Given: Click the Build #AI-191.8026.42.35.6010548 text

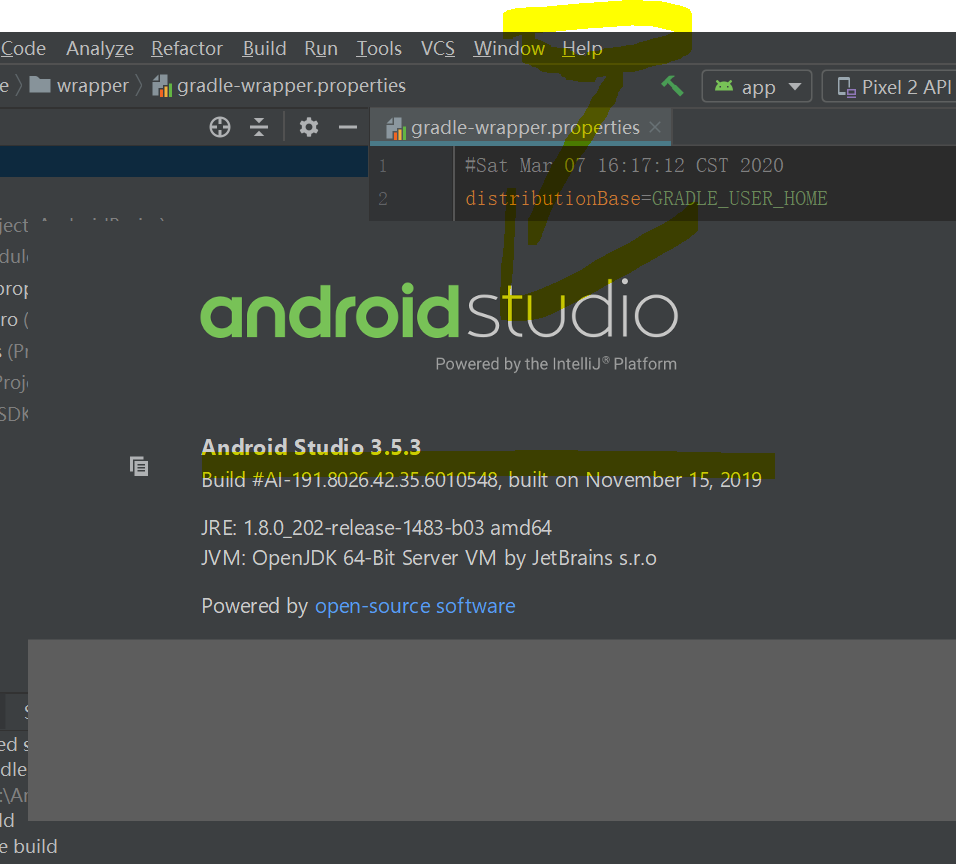Looking at the screenshot, I should point(350,480).
